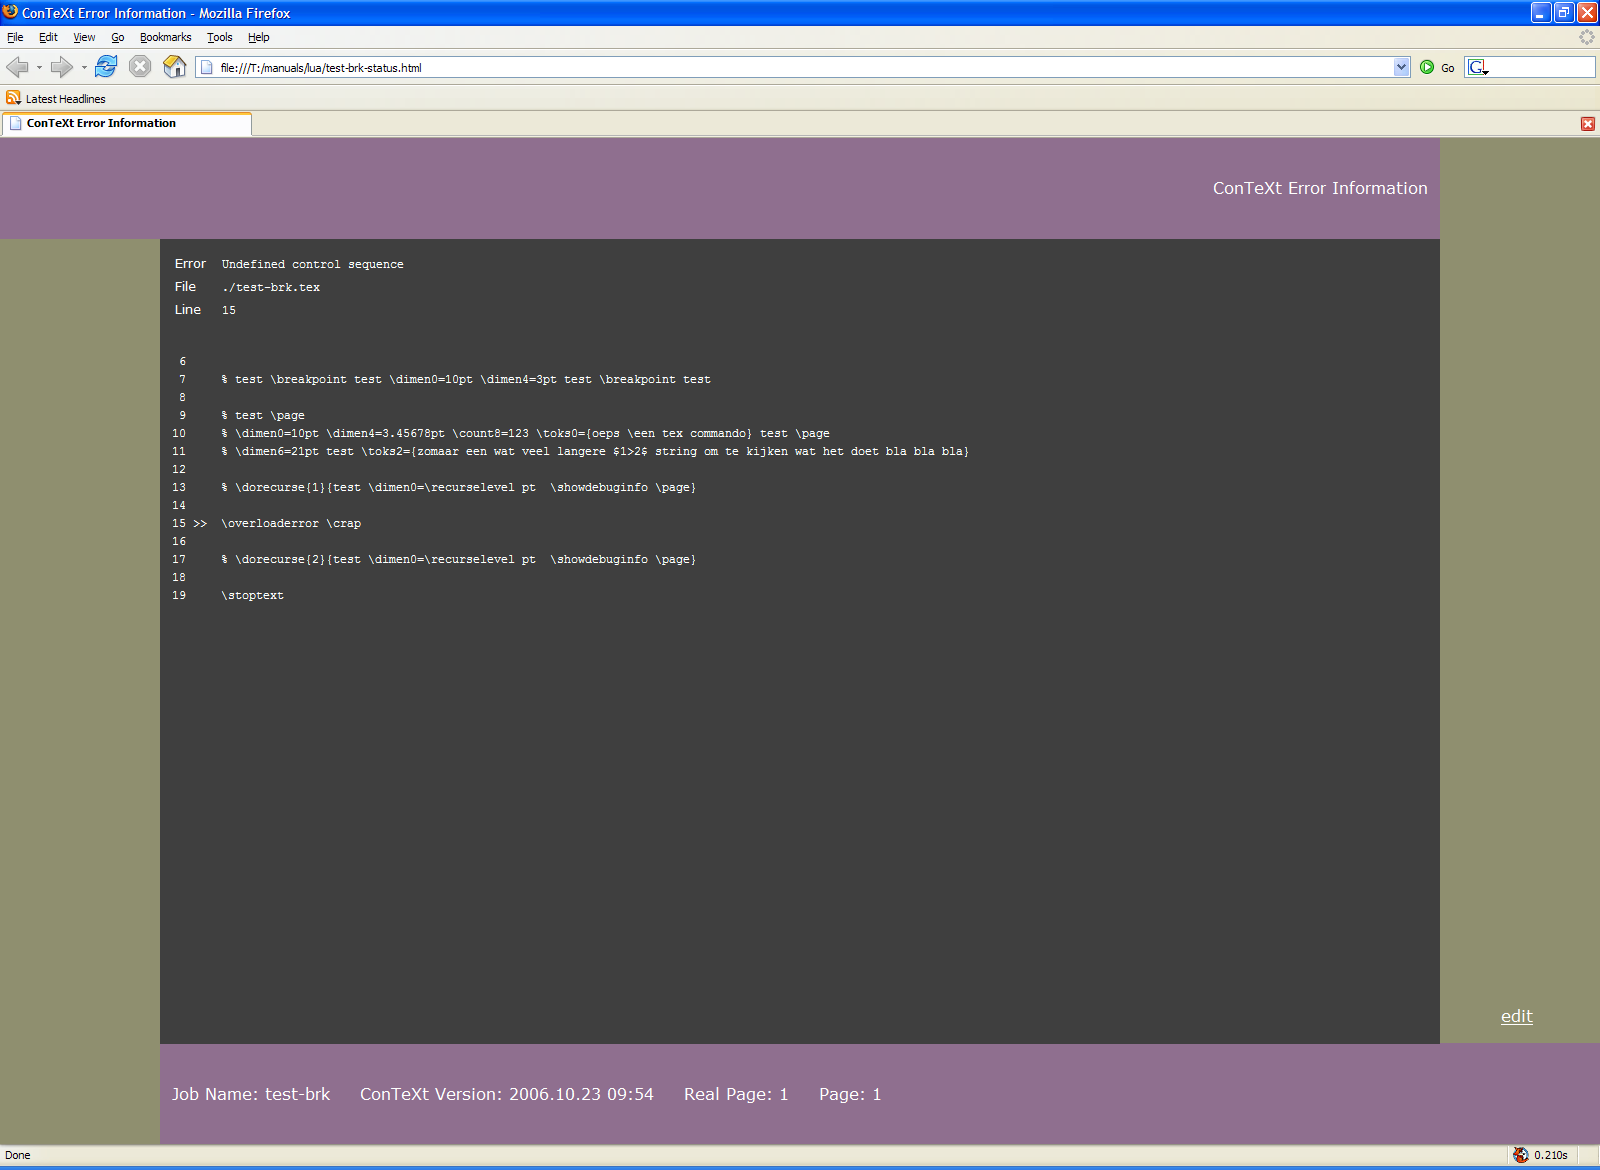Click inside the search box
Viewport: 1600px width, 1170px height.
pos(1541,67)
